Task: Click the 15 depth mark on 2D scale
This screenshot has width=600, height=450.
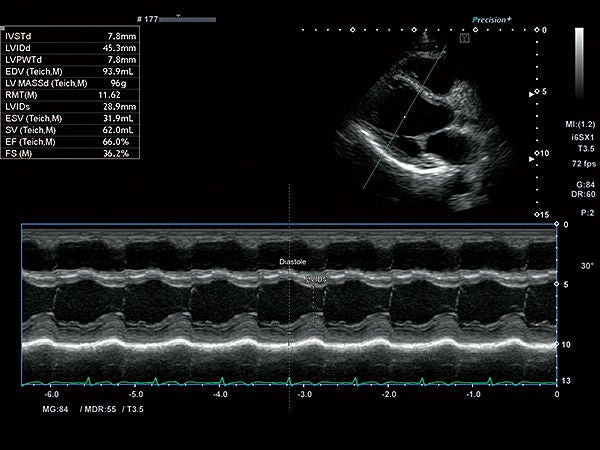Action: [545, 215]
